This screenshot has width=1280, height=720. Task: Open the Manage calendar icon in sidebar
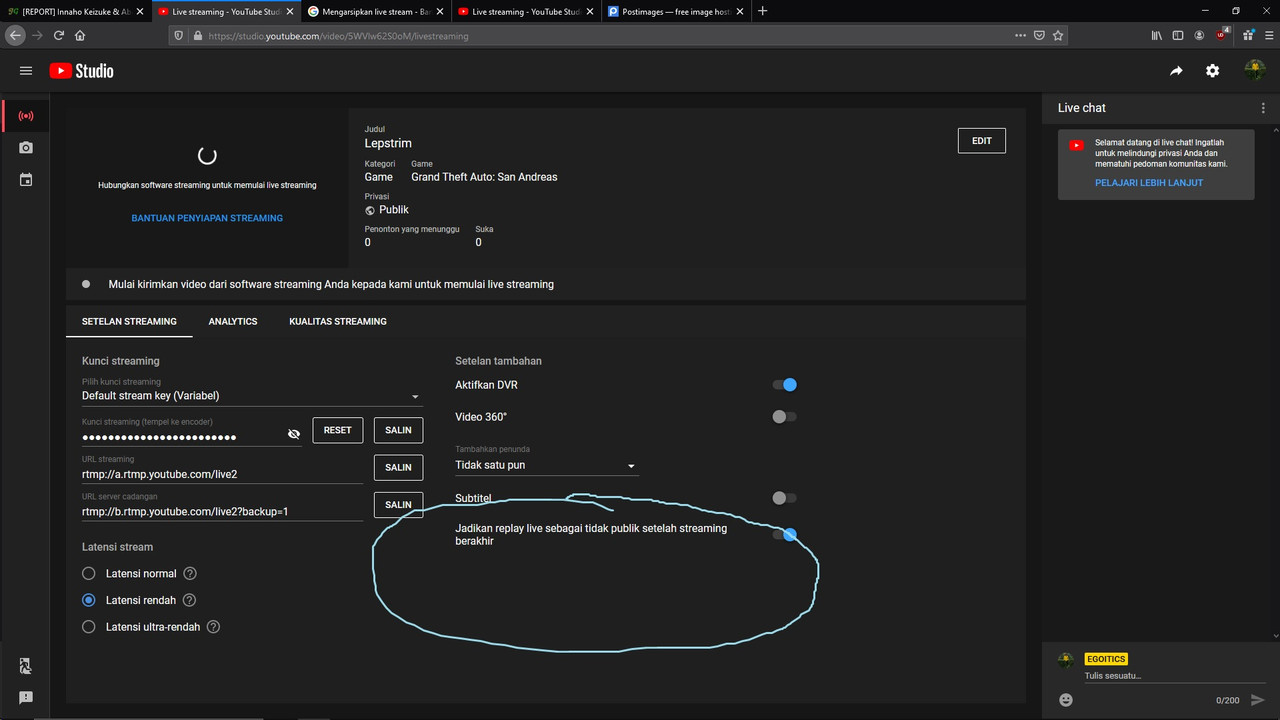tap(26, 180)
